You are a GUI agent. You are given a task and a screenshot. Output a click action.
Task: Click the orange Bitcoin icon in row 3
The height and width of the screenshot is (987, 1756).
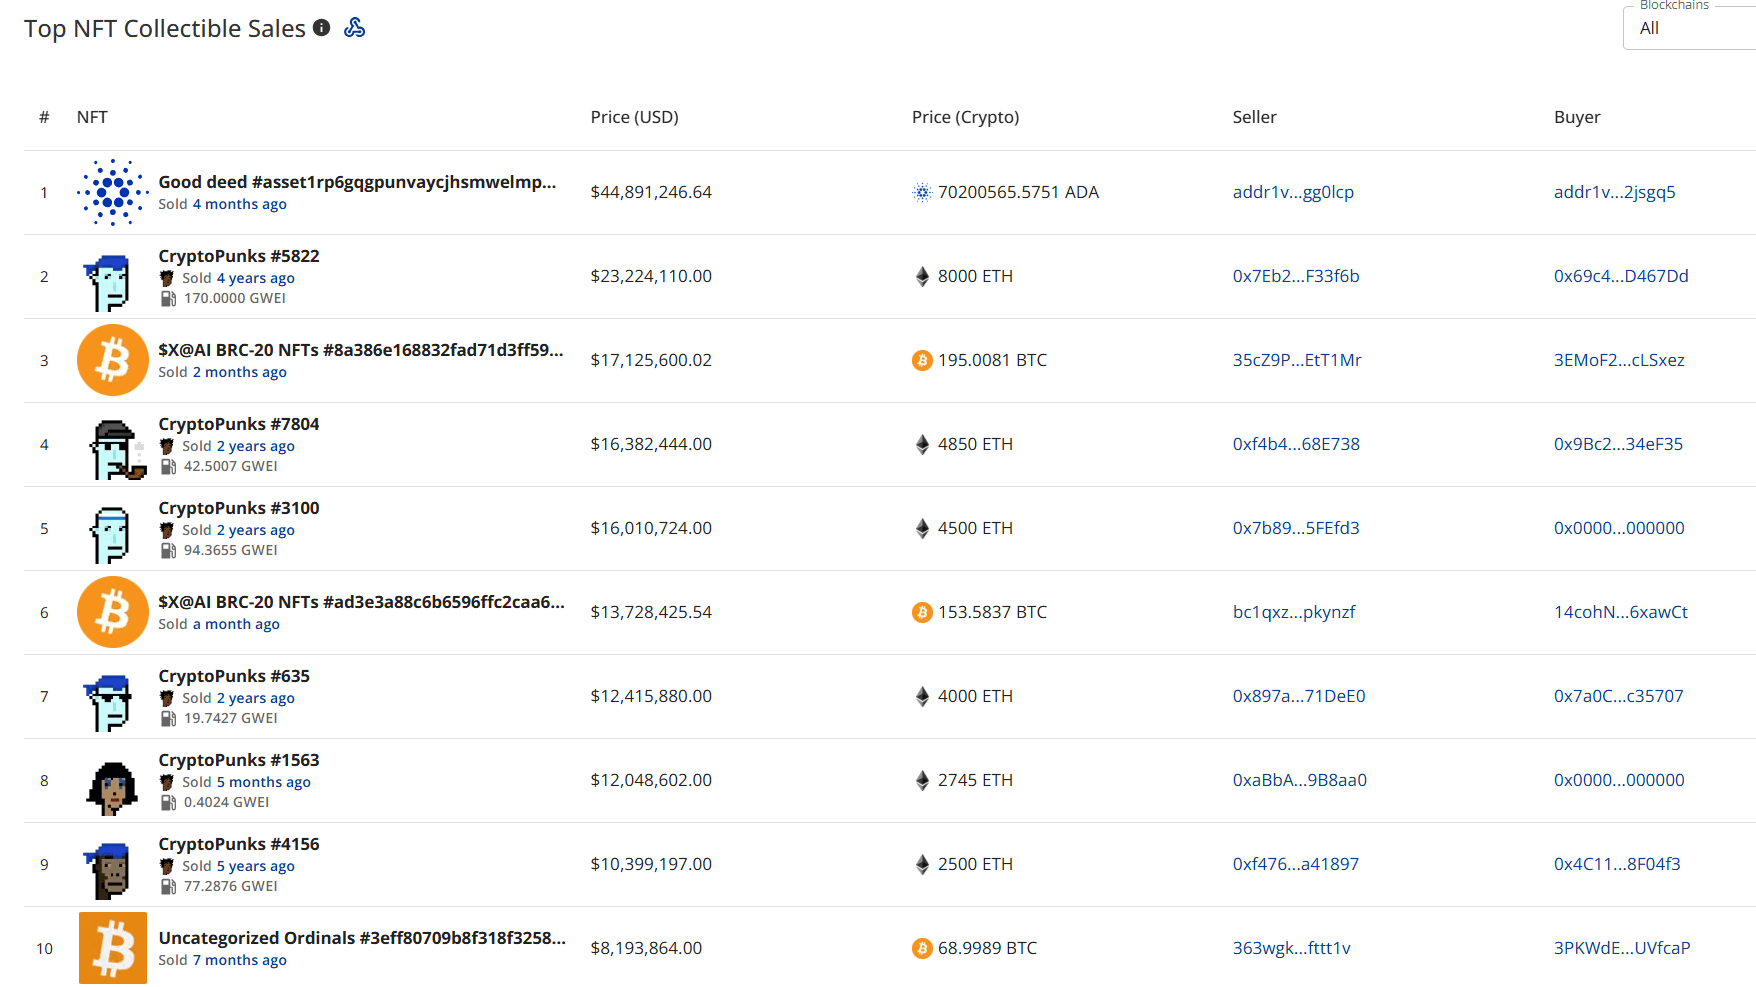point(113,360)
